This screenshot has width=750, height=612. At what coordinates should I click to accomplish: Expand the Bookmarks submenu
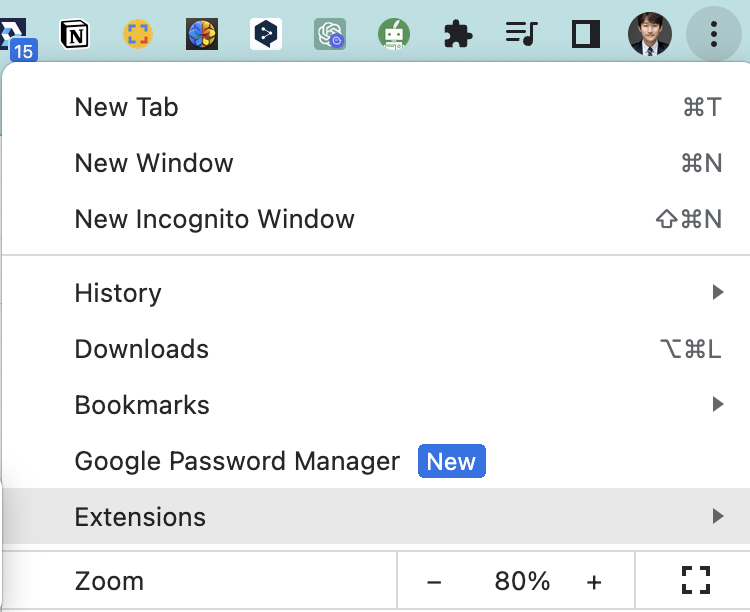[376, 405]
